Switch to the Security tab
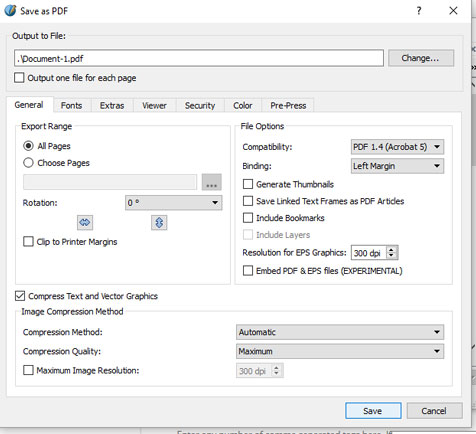 point(200,105)
